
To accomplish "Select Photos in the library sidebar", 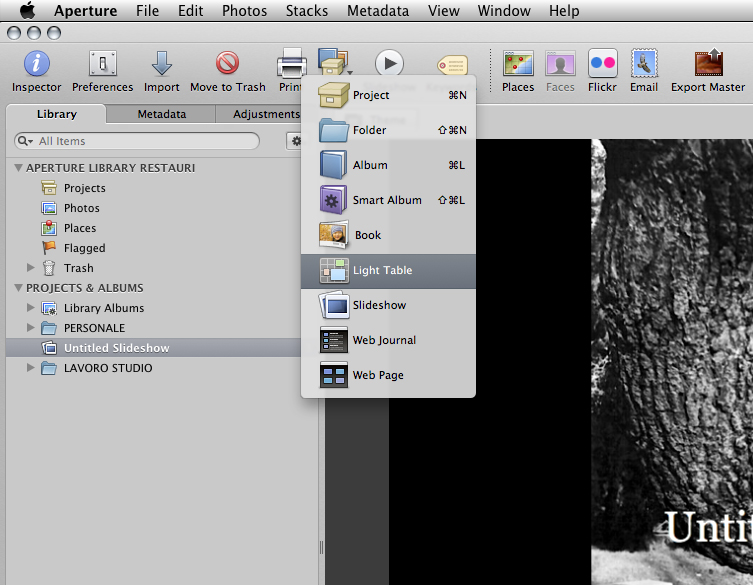I will pyautogui.click(x=82, y=208).
